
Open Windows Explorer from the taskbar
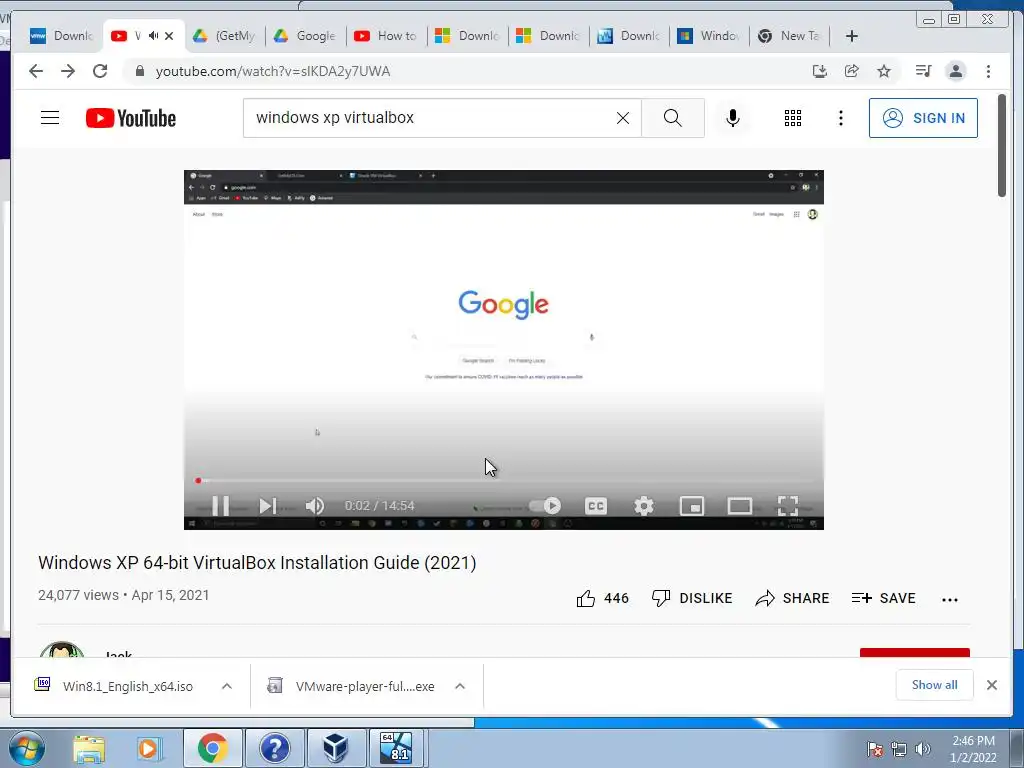pyautogui.click(x=89, y=748)
